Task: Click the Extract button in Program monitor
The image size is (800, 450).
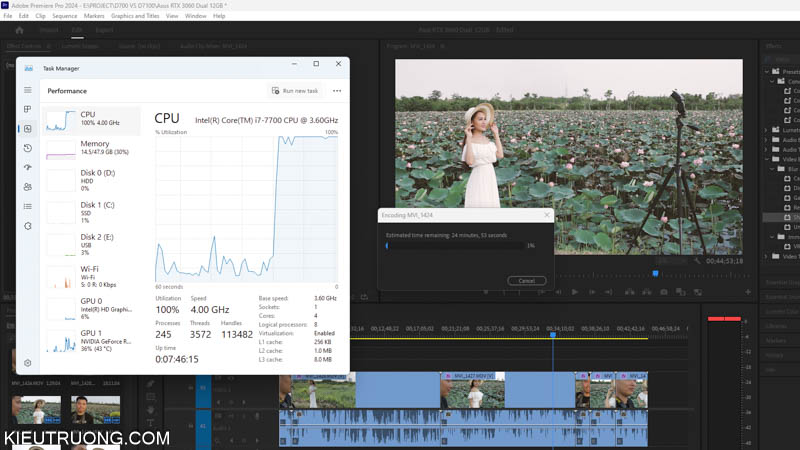Action: 647,292
